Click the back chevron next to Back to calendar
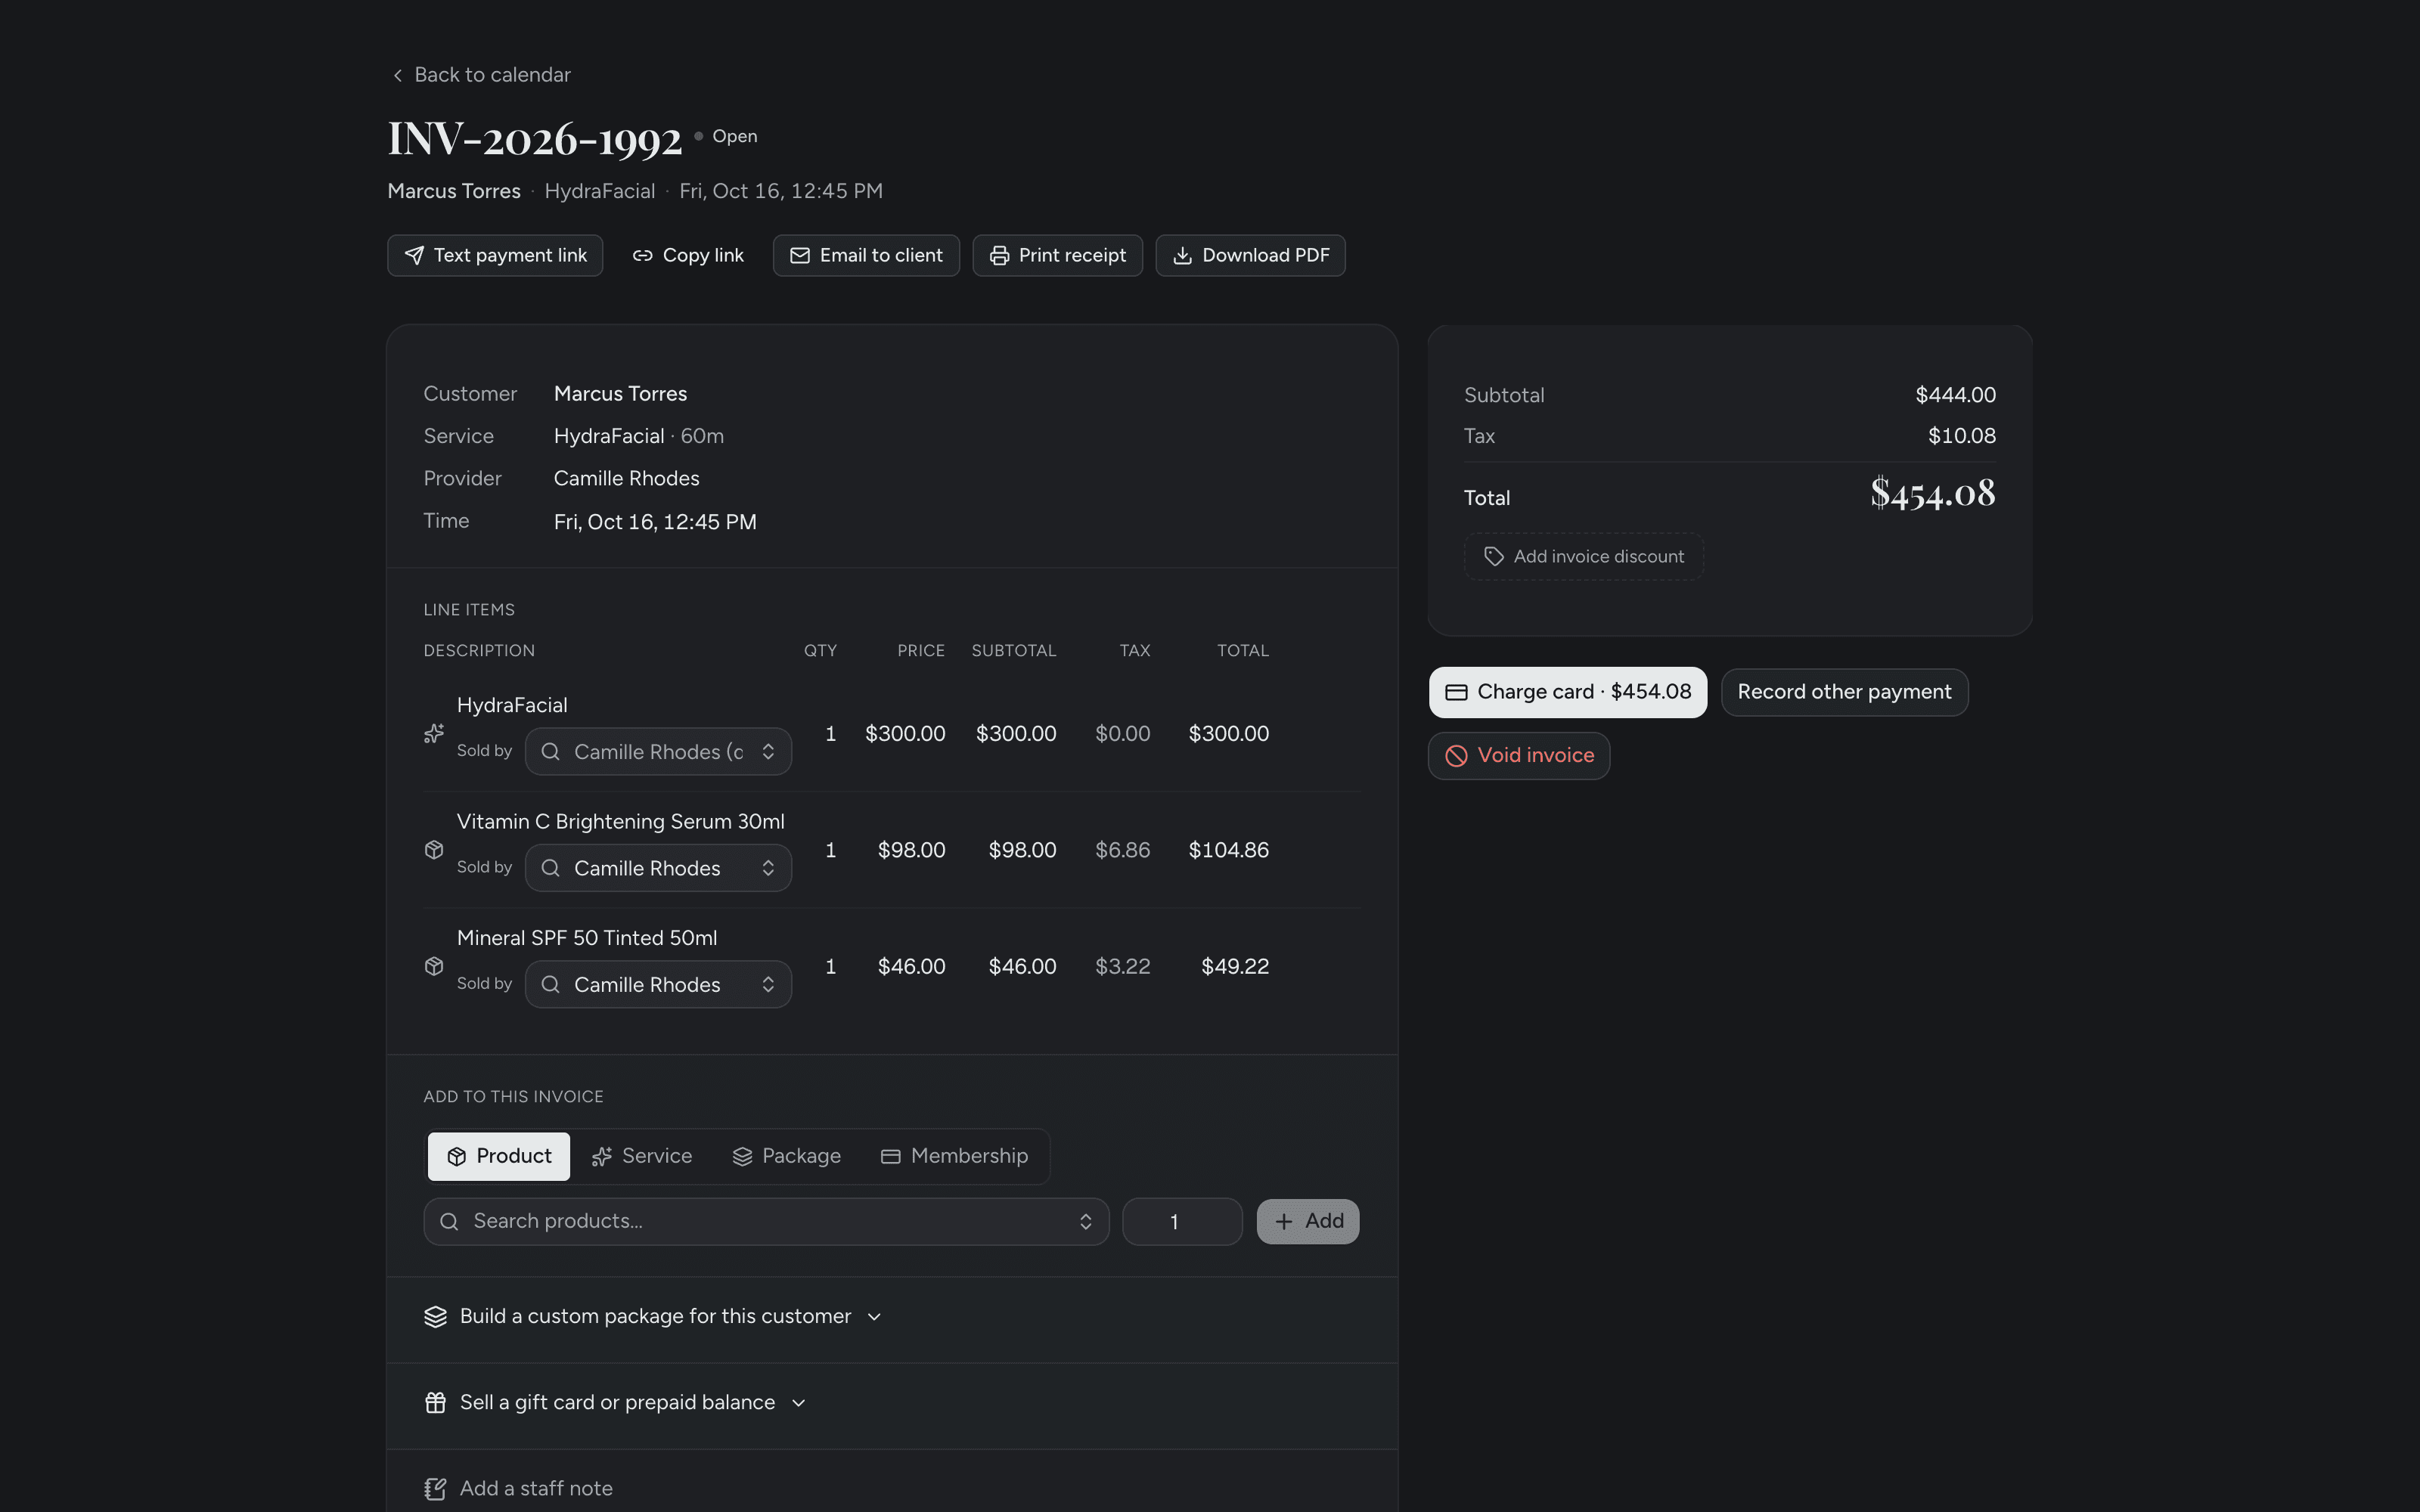This screenshot has height=1512, width=2420. 398,76
